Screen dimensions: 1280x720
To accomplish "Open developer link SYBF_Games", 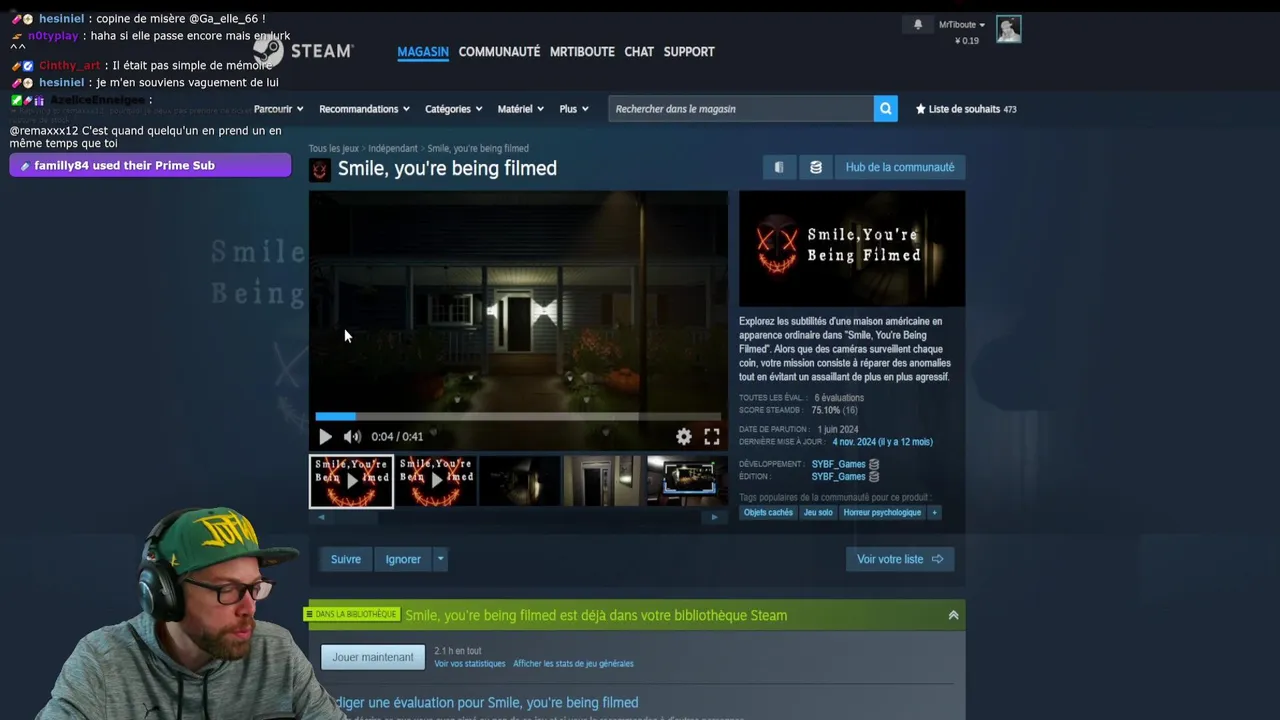I will 838,464.
